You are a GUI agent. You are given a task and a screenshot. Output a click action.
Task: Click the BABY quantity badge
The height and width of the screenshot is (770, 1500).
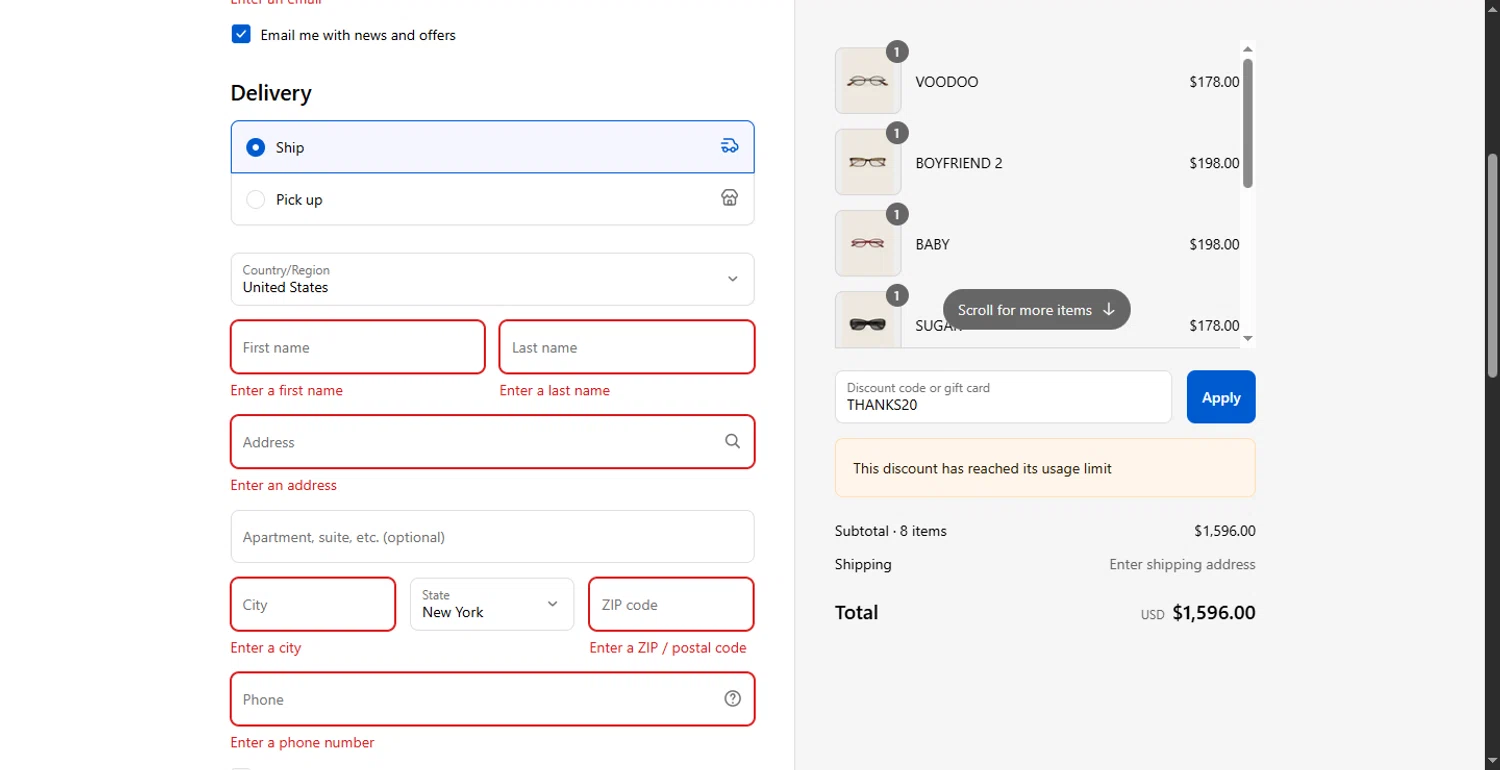(x=897, y=214)
